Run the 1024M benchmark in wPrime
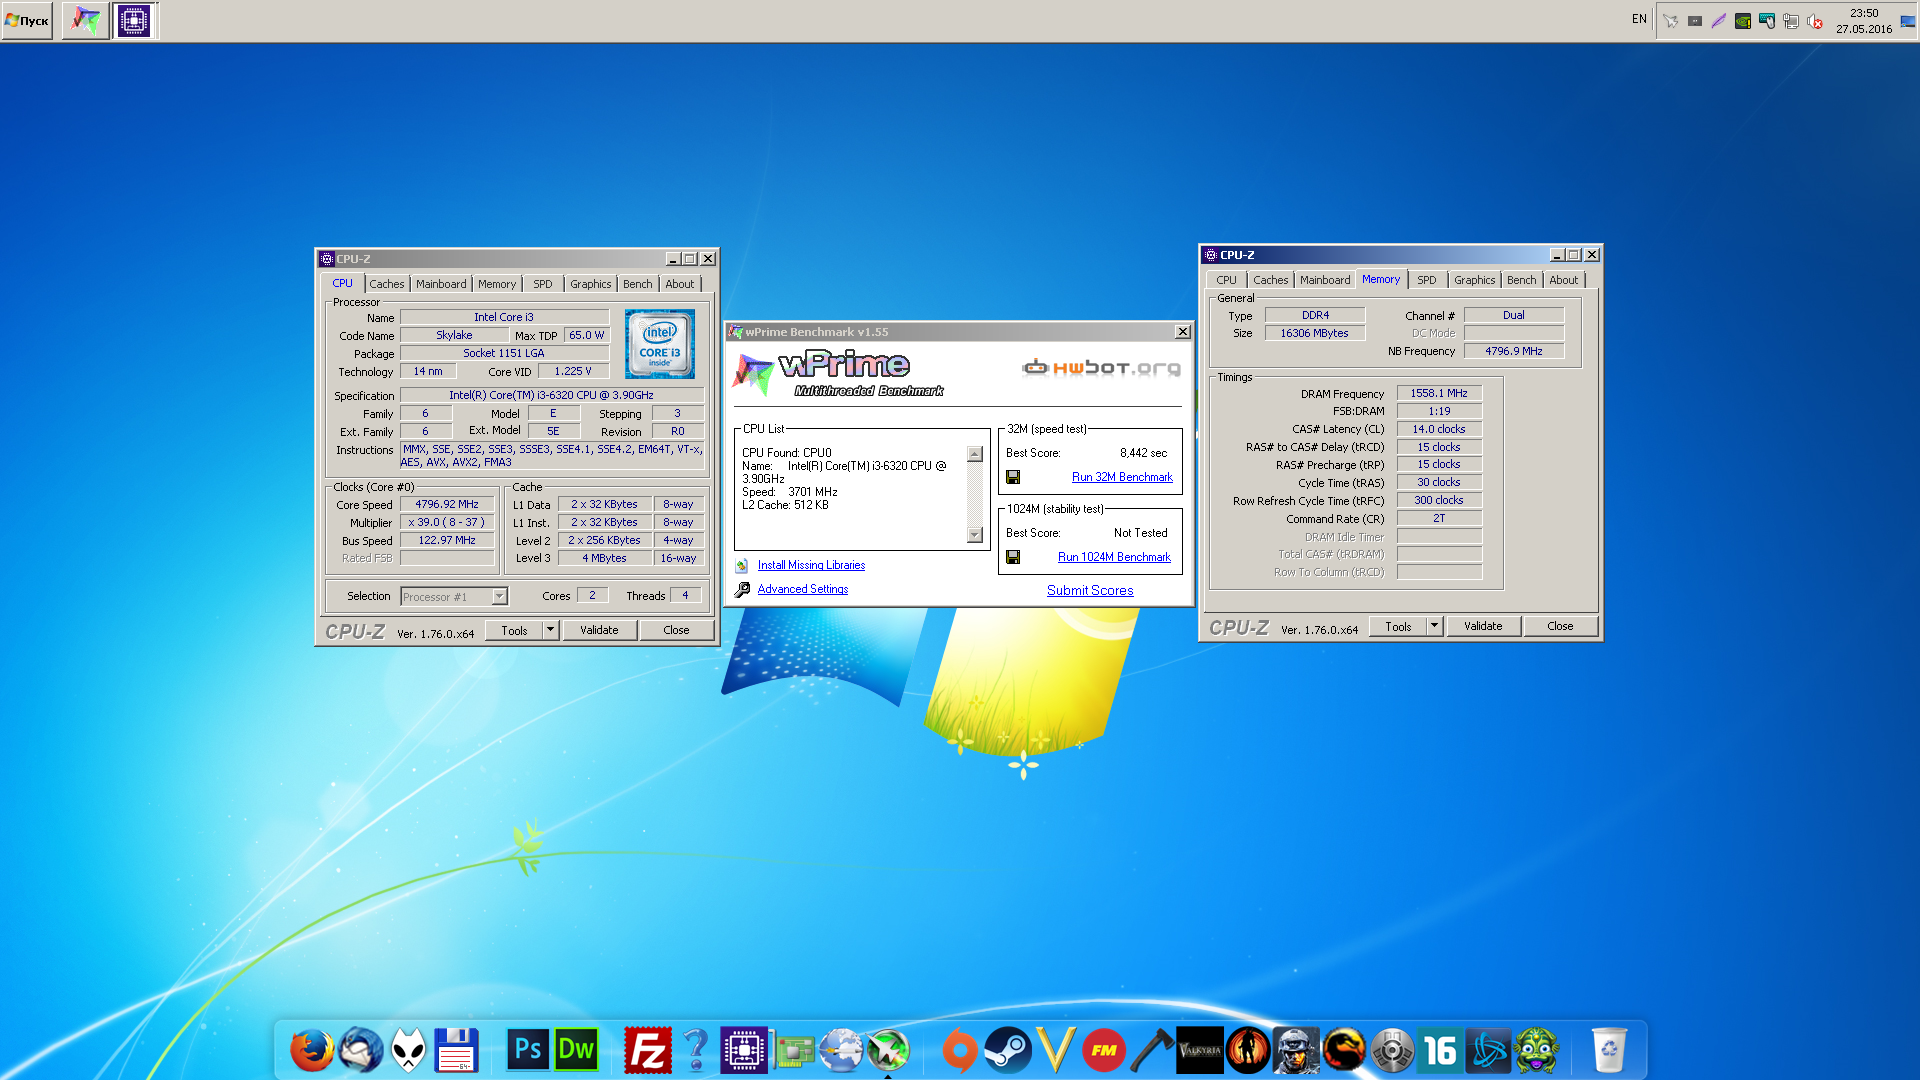1920x1080 pixels. [1114, 557]
